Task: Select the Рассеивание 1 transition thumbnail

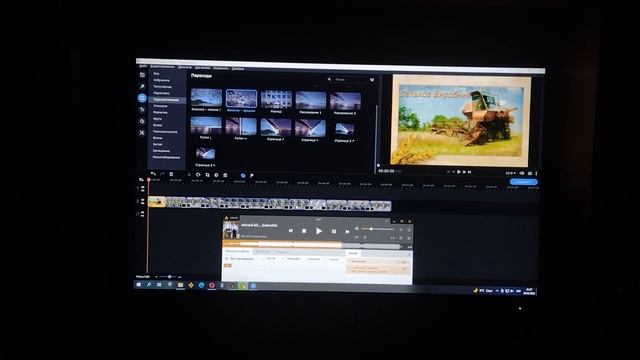Action: pos(311,100)
